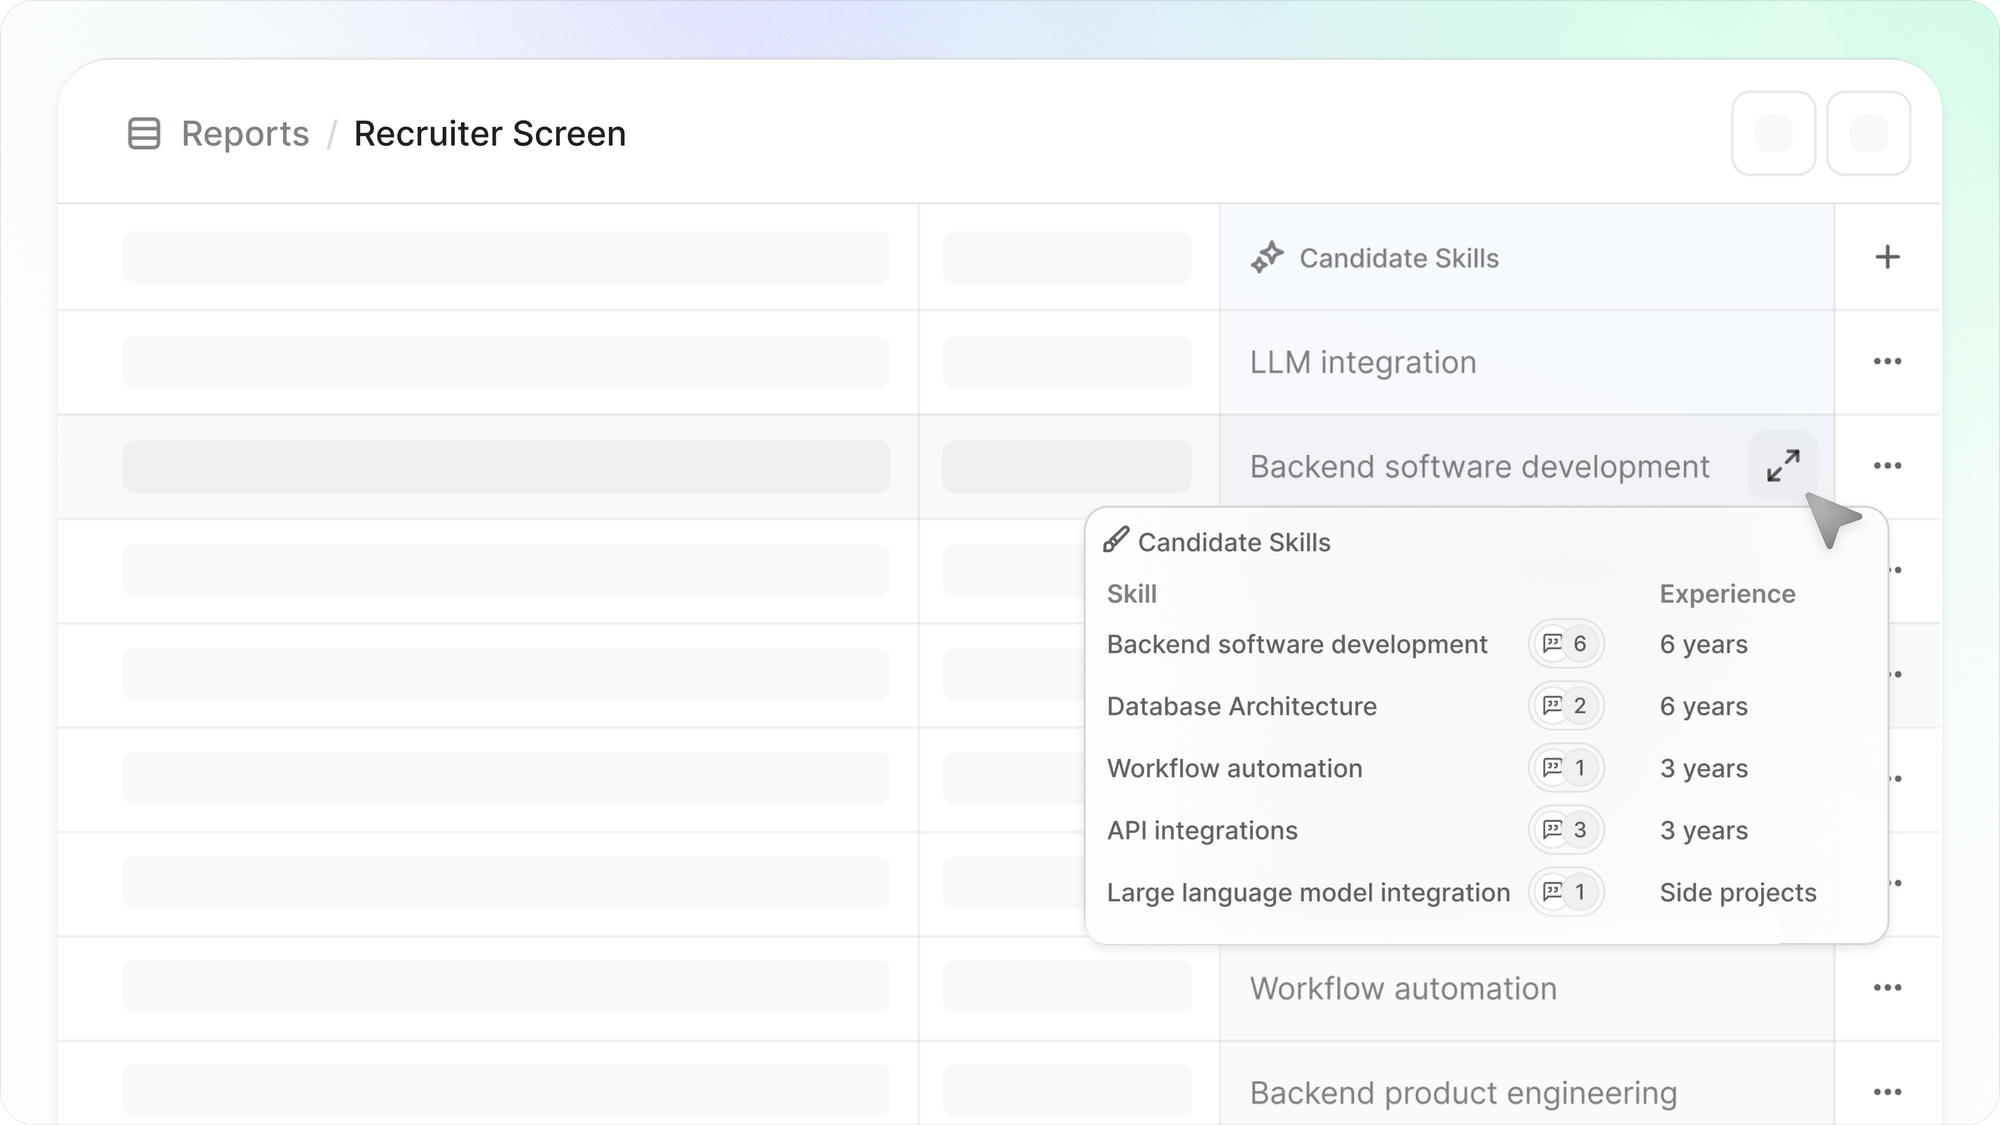Open the Reports breadcrumb link

click(245, 133)
